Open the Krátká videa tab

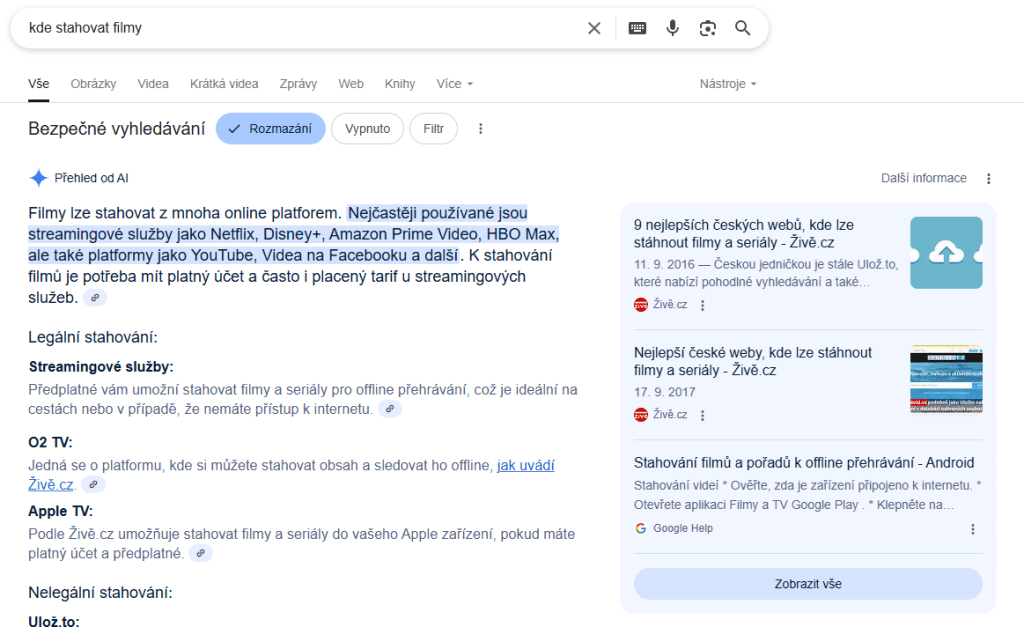[x=224, y=84]
